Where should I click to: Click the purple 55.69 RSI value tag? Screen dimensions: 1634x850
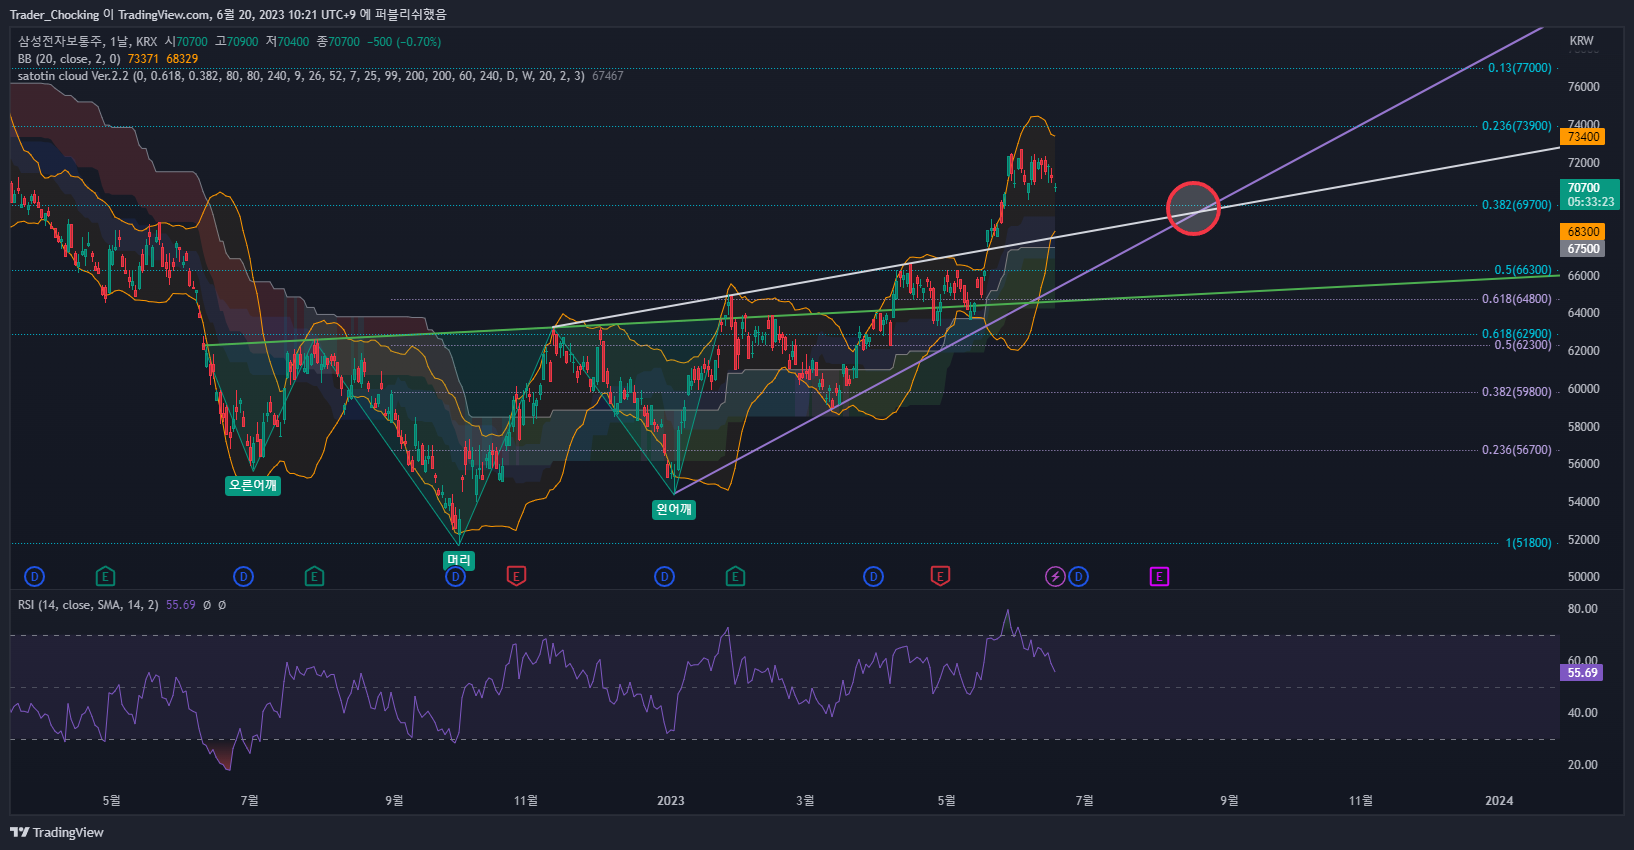pos(1582,673)
